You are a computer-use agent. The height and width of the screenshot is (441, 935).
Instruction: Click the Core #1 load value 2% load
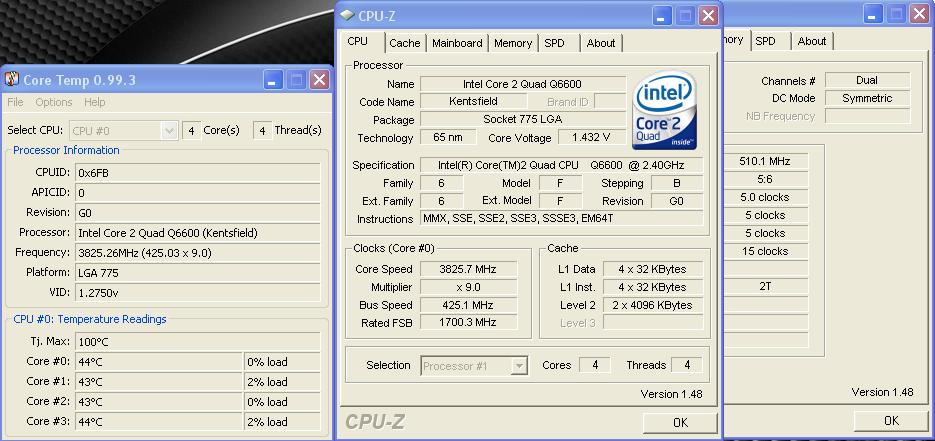pos(283,381)
